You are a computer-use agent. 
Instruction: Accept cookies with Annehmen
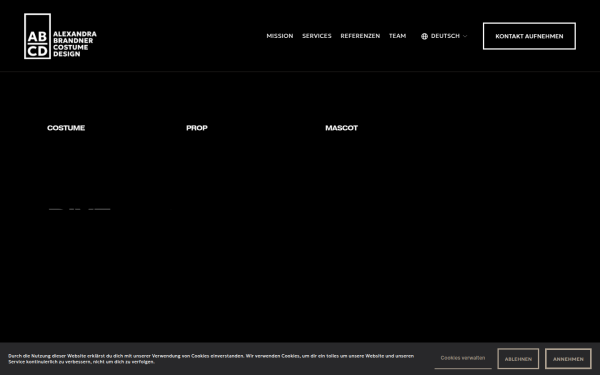click(568, 359)
